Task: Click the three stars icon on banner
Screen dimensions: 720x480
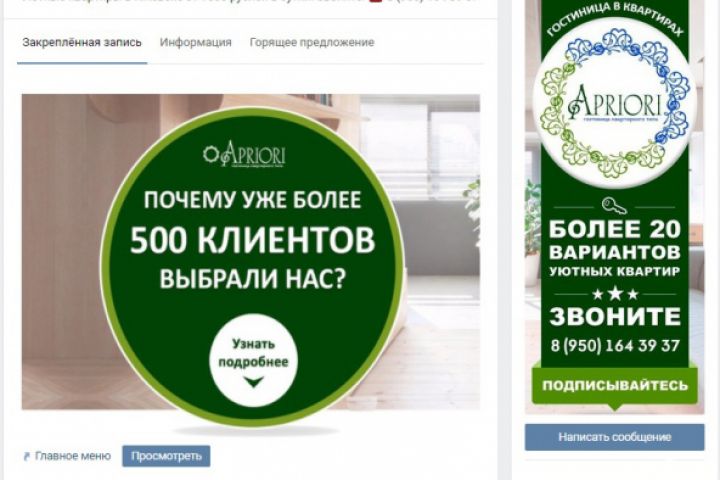Action: click(x=615, y=294)
